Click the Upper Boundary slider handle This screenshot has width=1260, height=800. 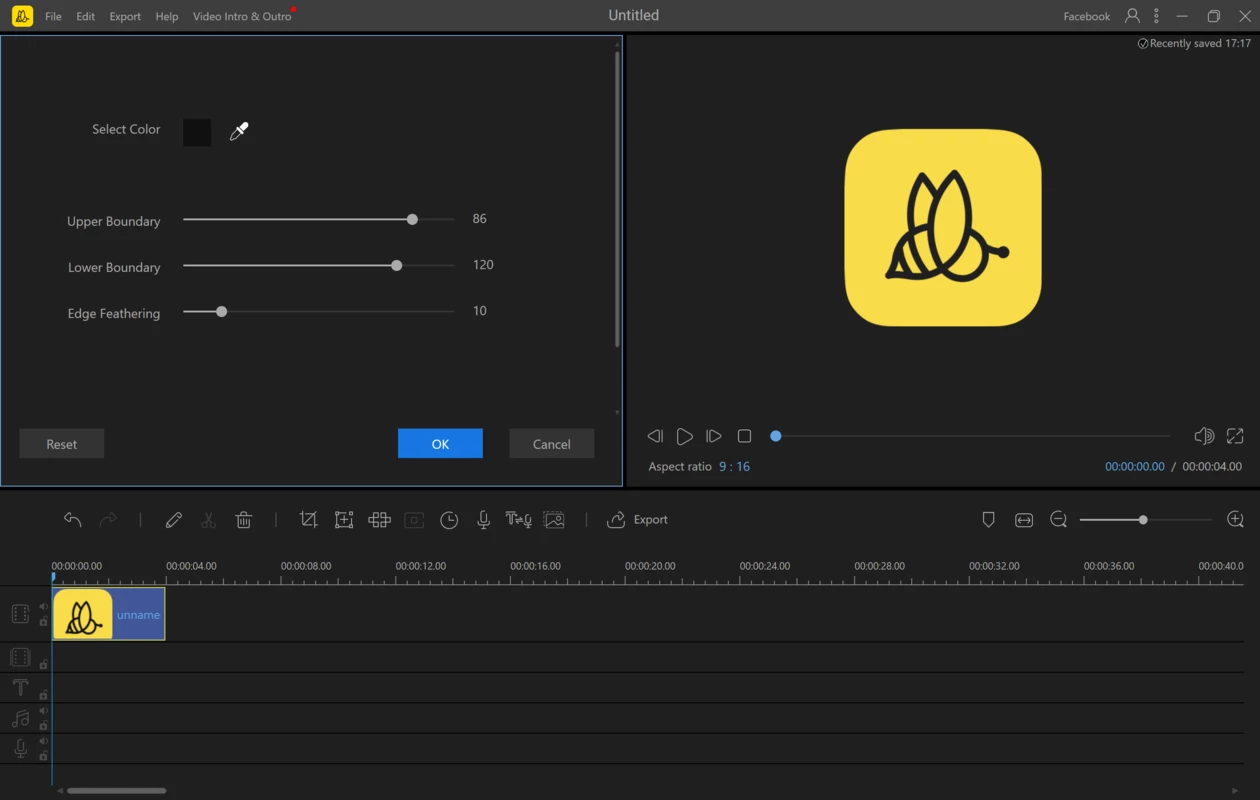pos(412,219)
